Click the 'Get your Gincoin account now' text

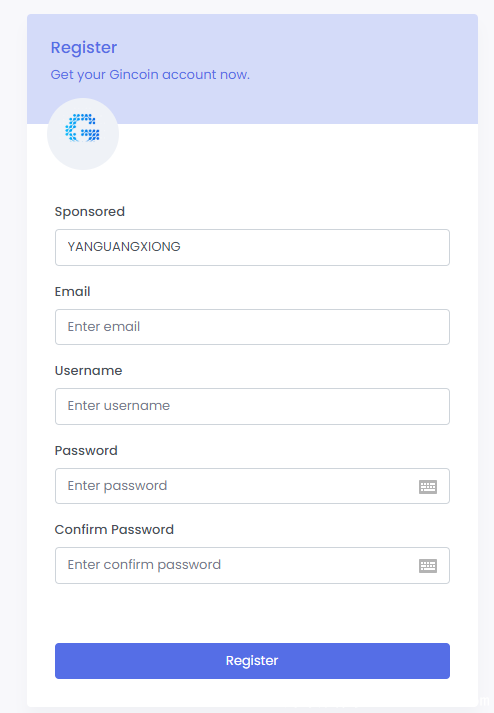tap(150, 75)
